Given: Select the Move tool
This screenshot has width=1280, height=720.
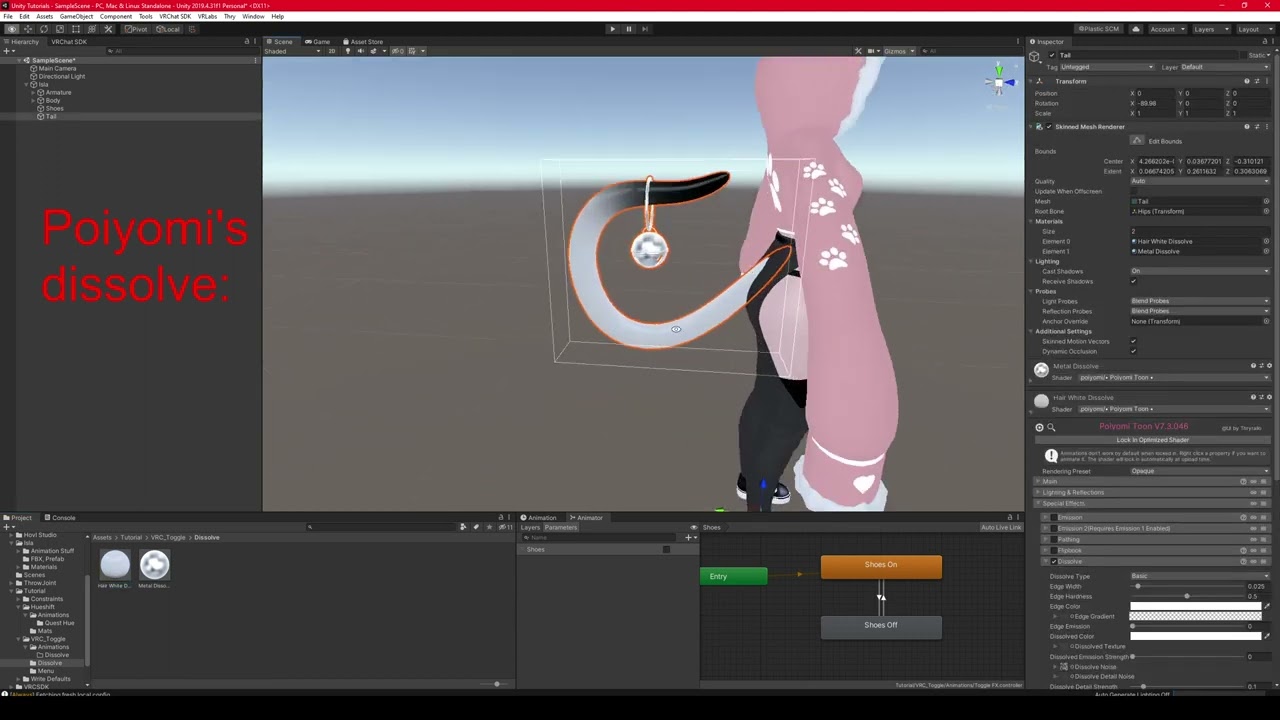Looking at the screenshot, I should click(x=27, y=29).
